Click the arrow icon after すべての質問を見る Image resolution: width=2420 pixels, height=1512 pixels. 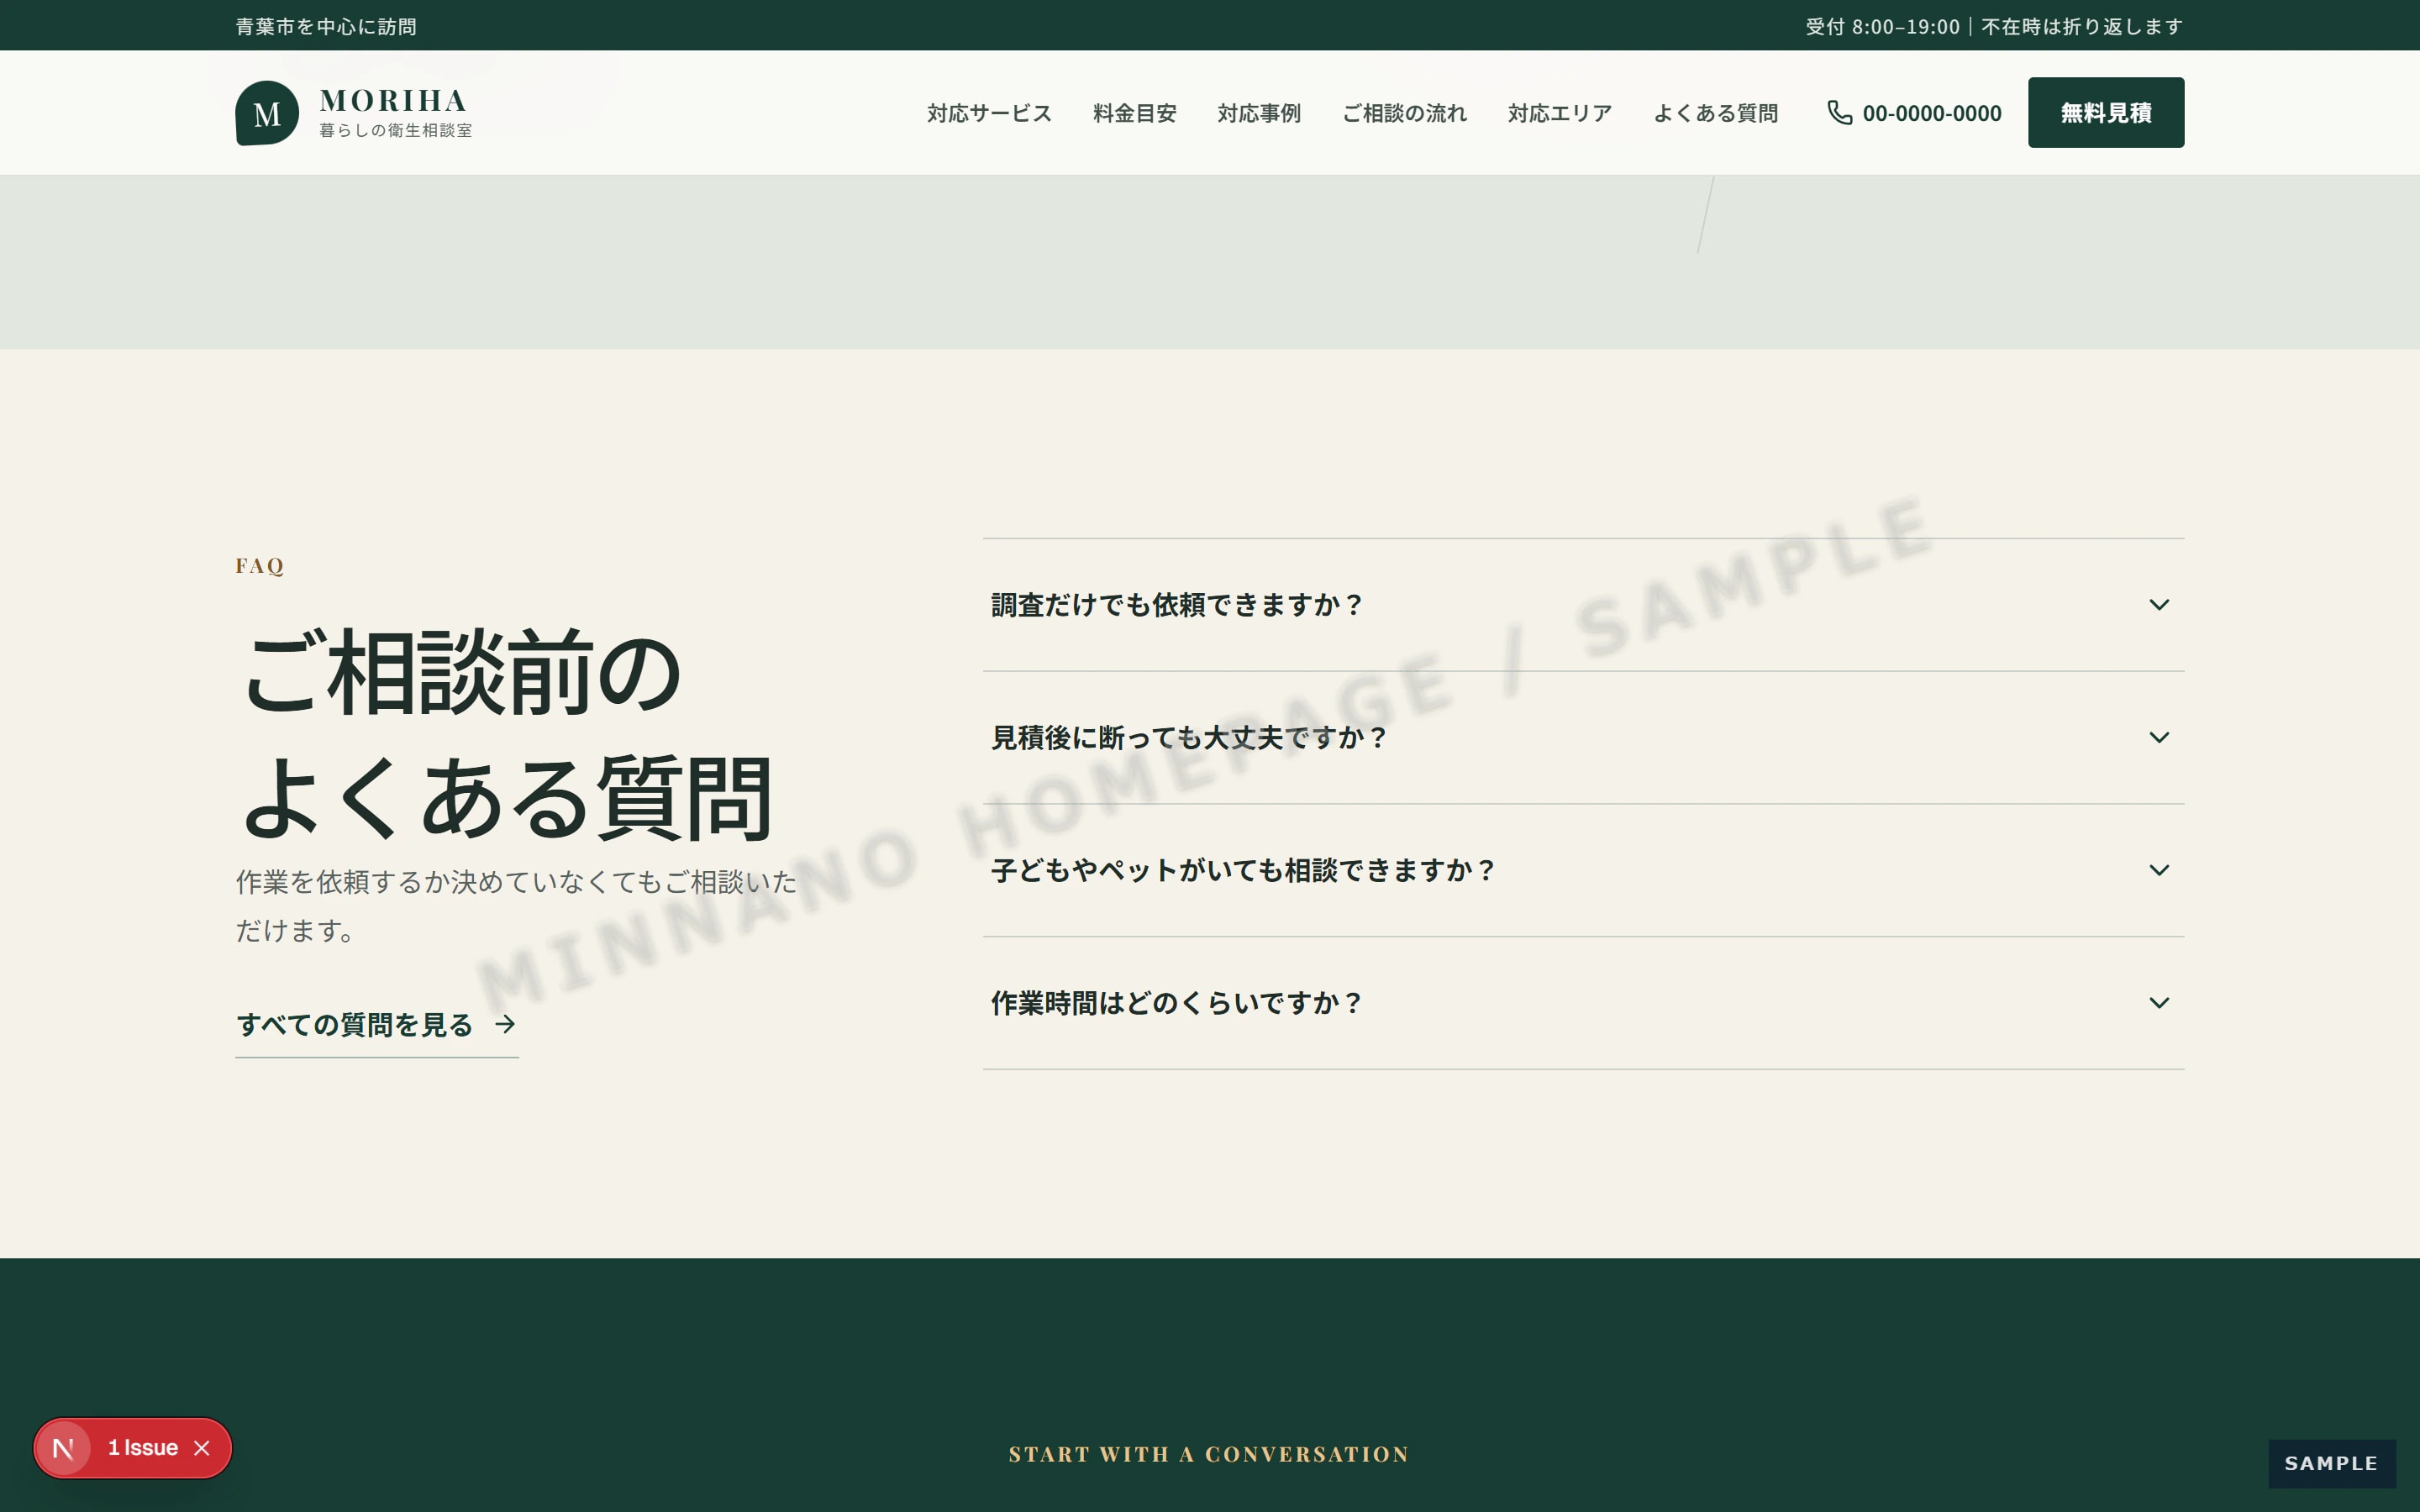pyautogui.click(x=506, y=1024)
